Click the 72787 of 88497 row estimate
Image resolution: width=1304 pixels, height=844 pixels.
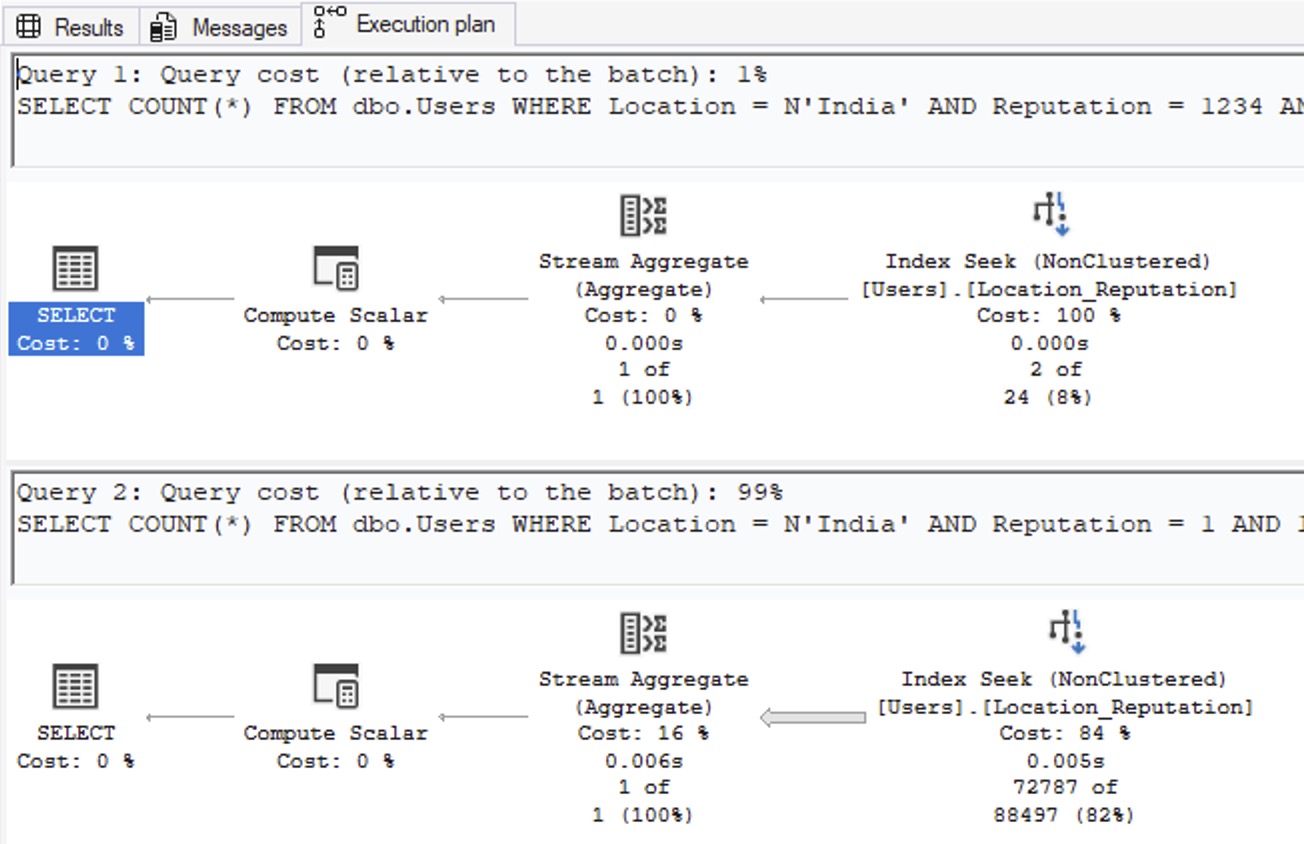click(x=1064, y=800)
